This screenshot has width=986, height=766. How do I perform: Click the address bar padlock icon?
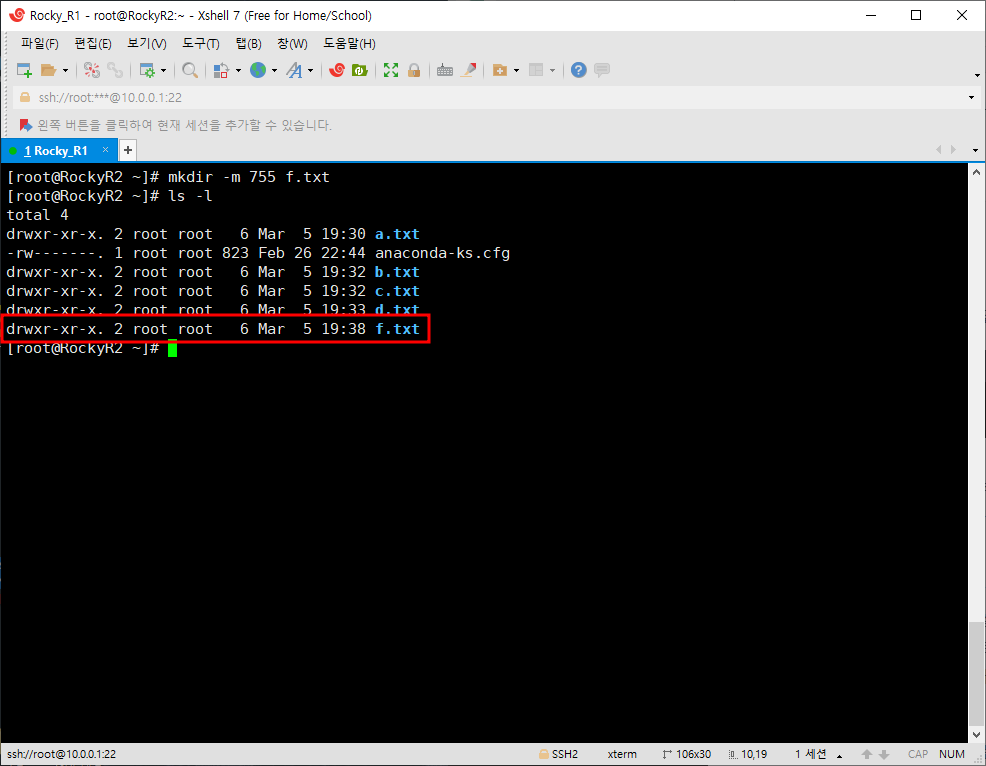click(25, 97)
